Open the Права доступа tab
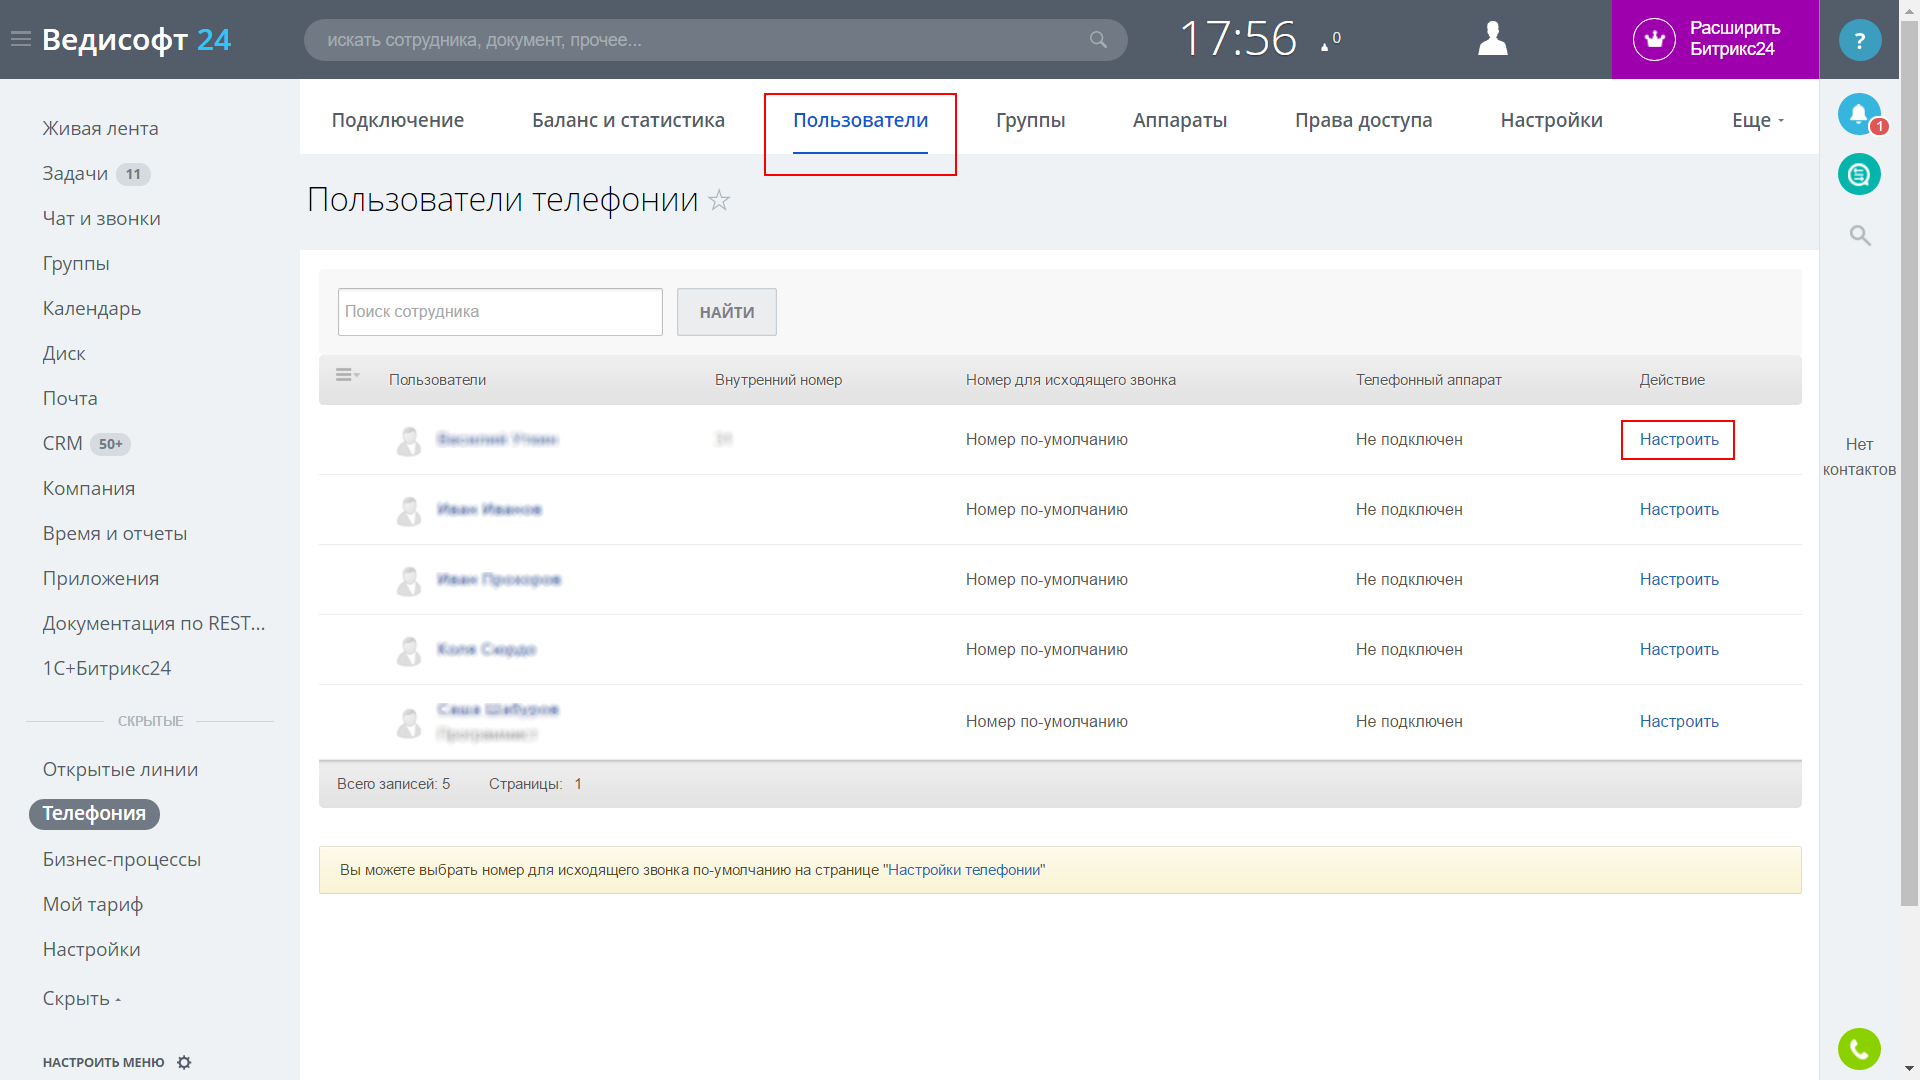The width and height of the screenshot is (1920, 1080). click(1363, 120)
